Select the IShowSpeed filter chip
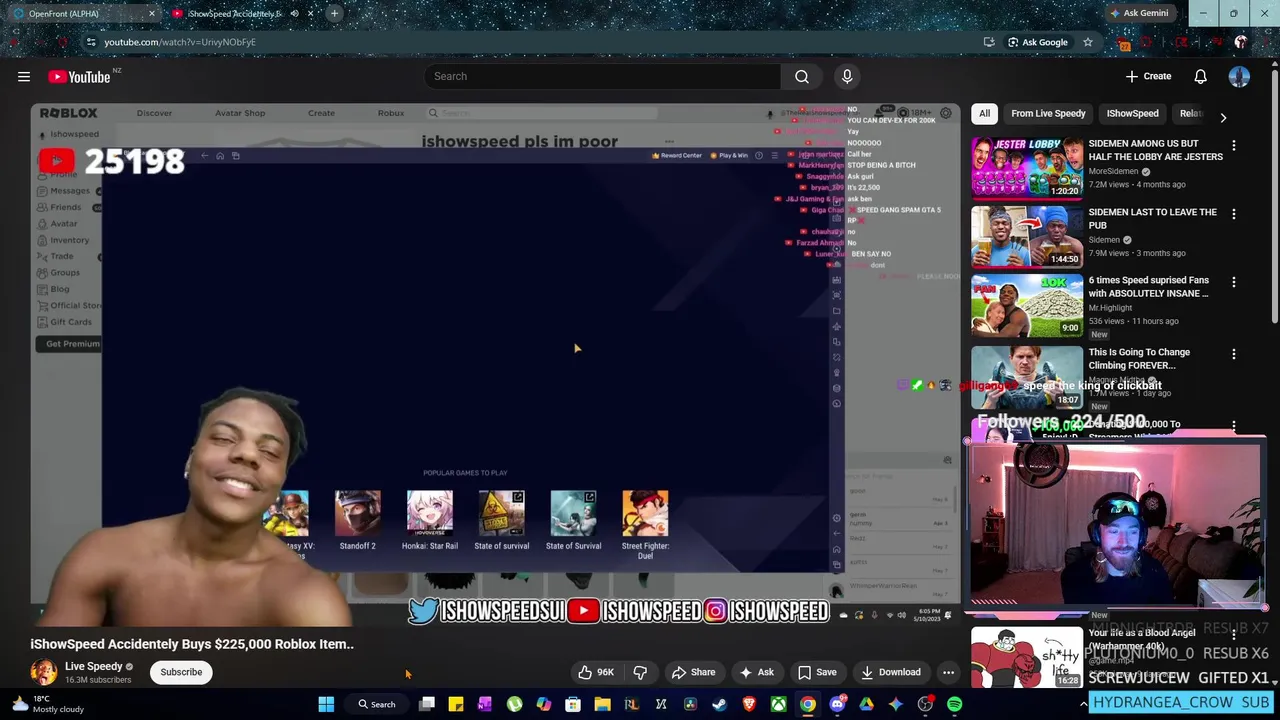 point(1132,114)
